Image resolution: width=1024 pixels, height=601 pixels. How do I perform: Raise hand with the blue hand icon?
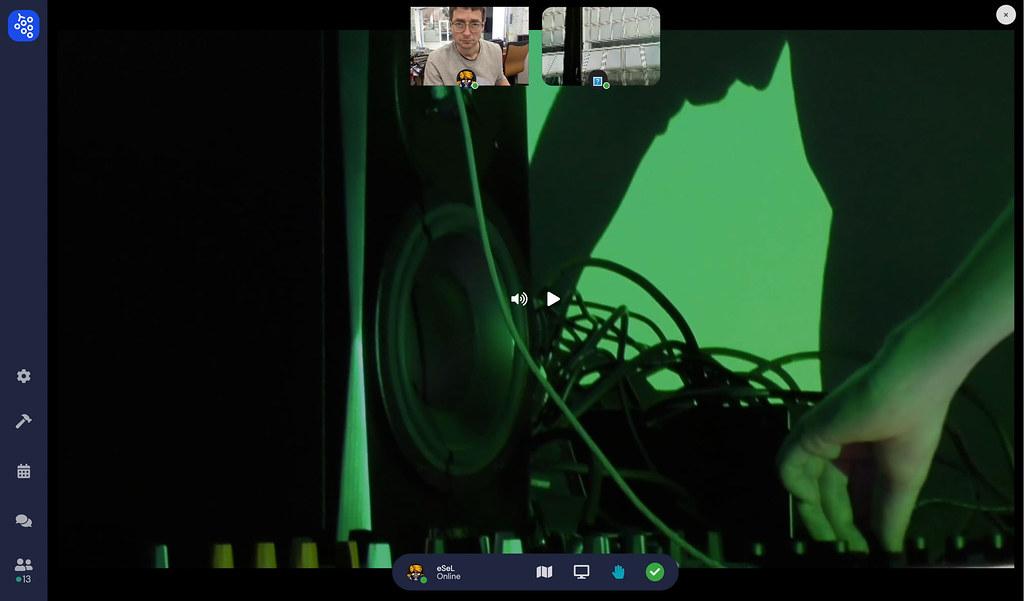(618, 572)
